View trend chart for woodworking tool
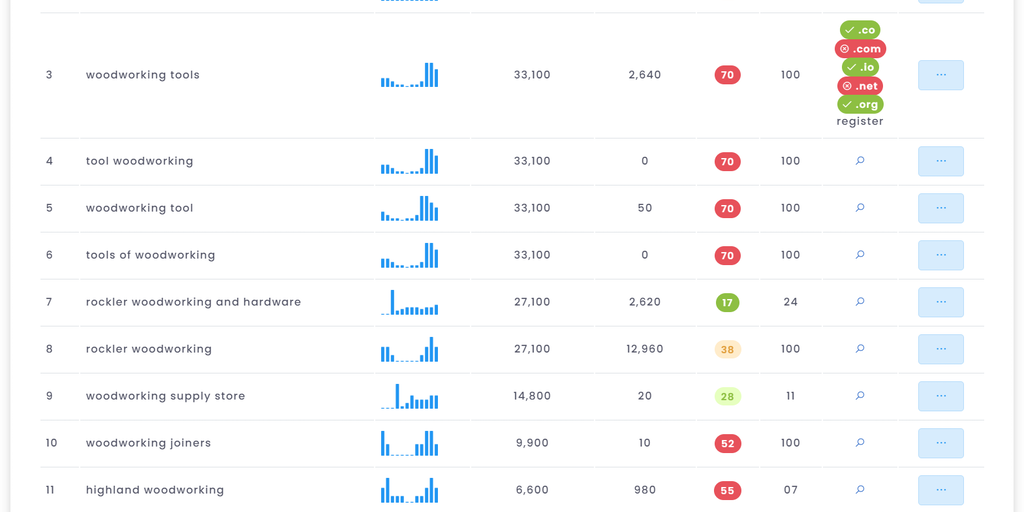This screenshot has width=1024, height=512. [409, 208]
